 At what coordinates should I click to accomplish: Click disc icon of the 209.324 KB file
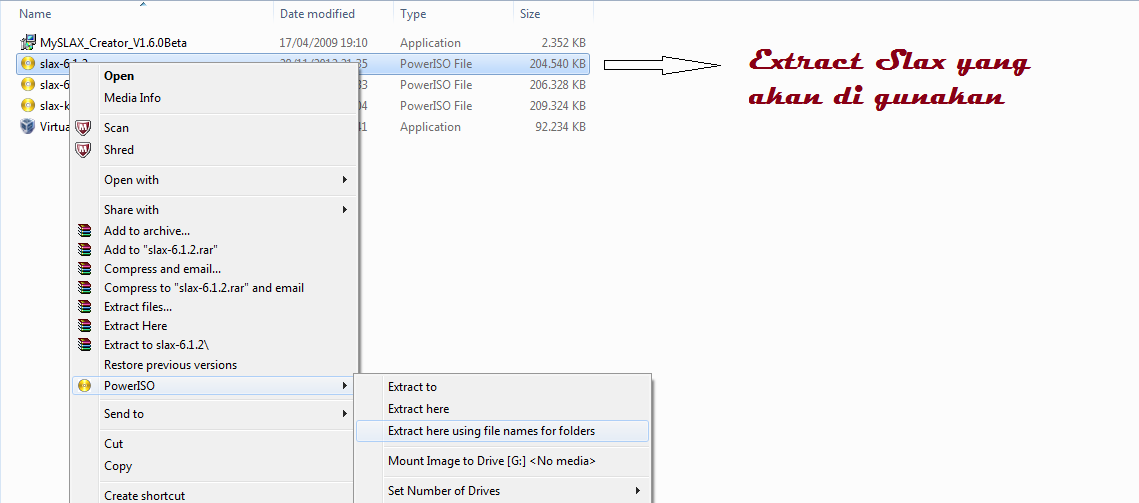[x=28, y=105]
